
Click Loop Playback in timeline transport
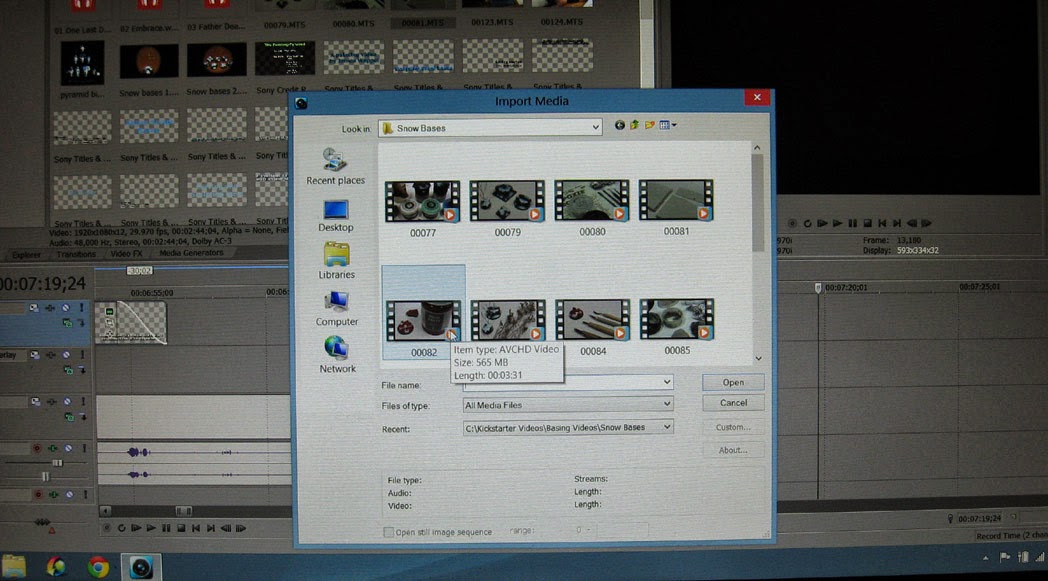pos(122,528)
